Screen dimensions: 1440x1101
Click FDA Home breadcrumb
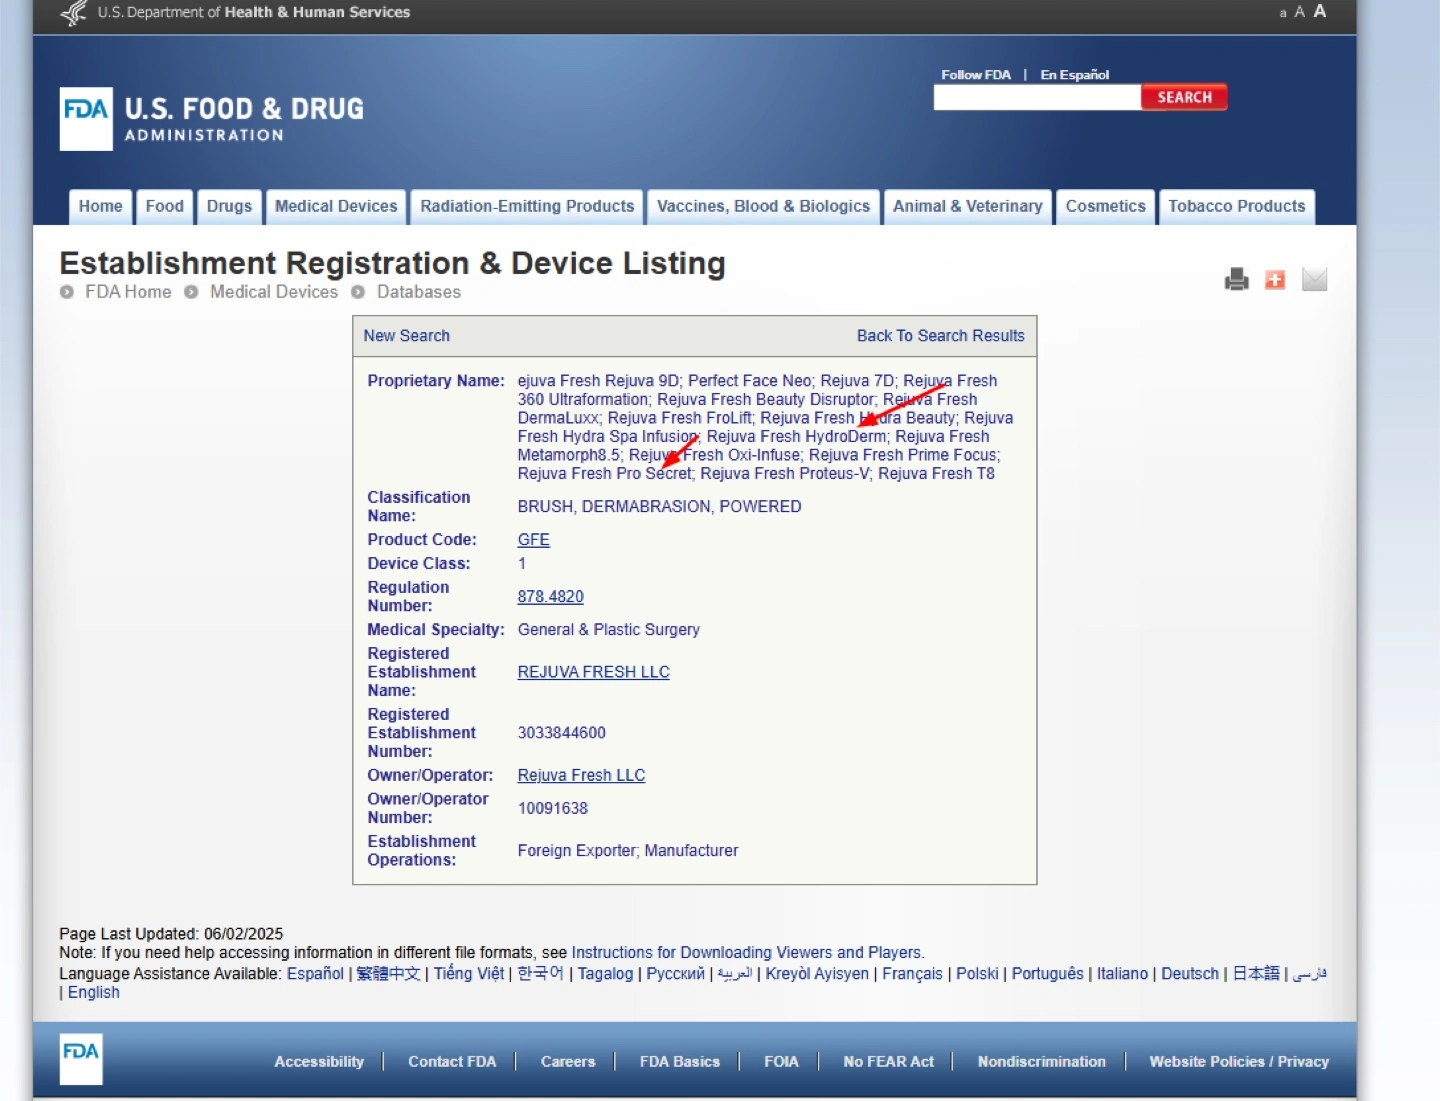pyautogui.click(x=128, y=292)
